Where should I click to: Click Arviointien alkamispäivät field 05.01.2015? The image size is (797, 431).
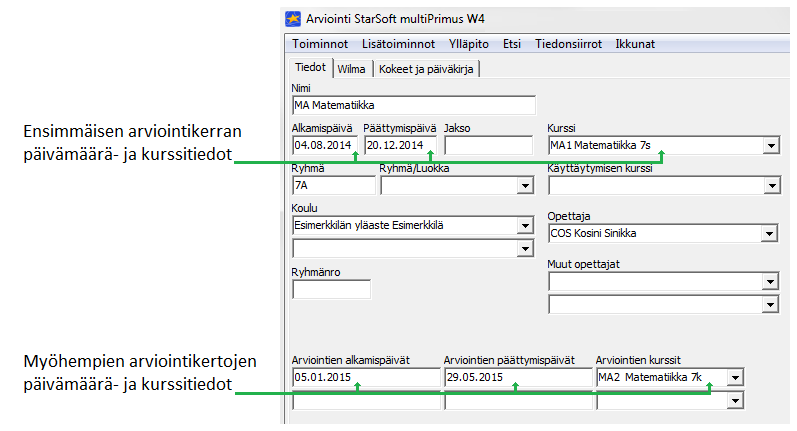click(366, 377)
